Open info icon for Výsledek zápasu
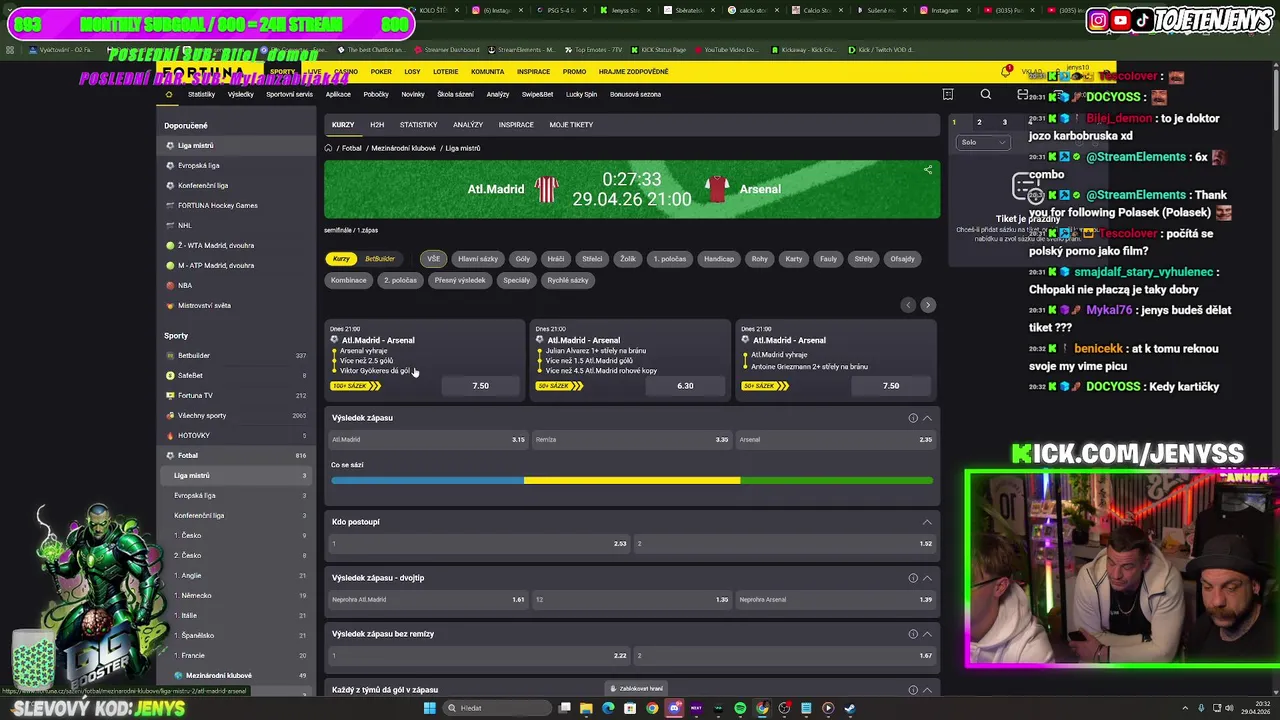The width and height of the screenshot is (1280, 720). point(913,418)
